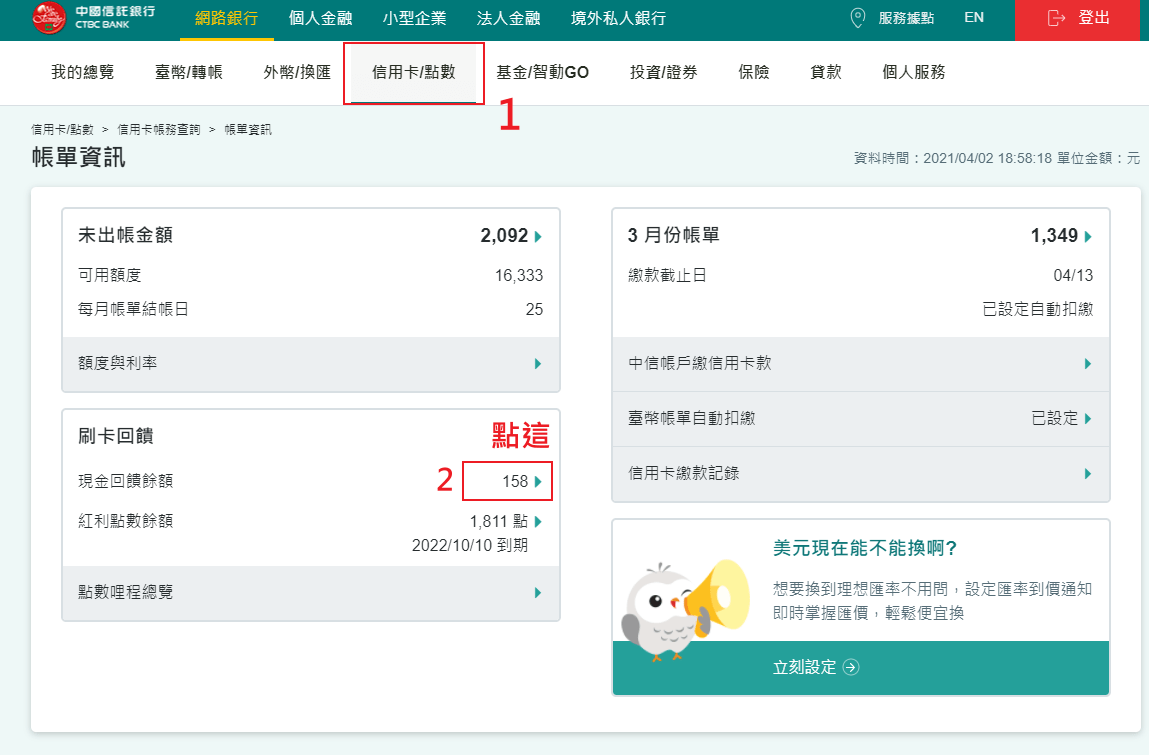Select the 貸款 navigation tab

click(826, 72)
